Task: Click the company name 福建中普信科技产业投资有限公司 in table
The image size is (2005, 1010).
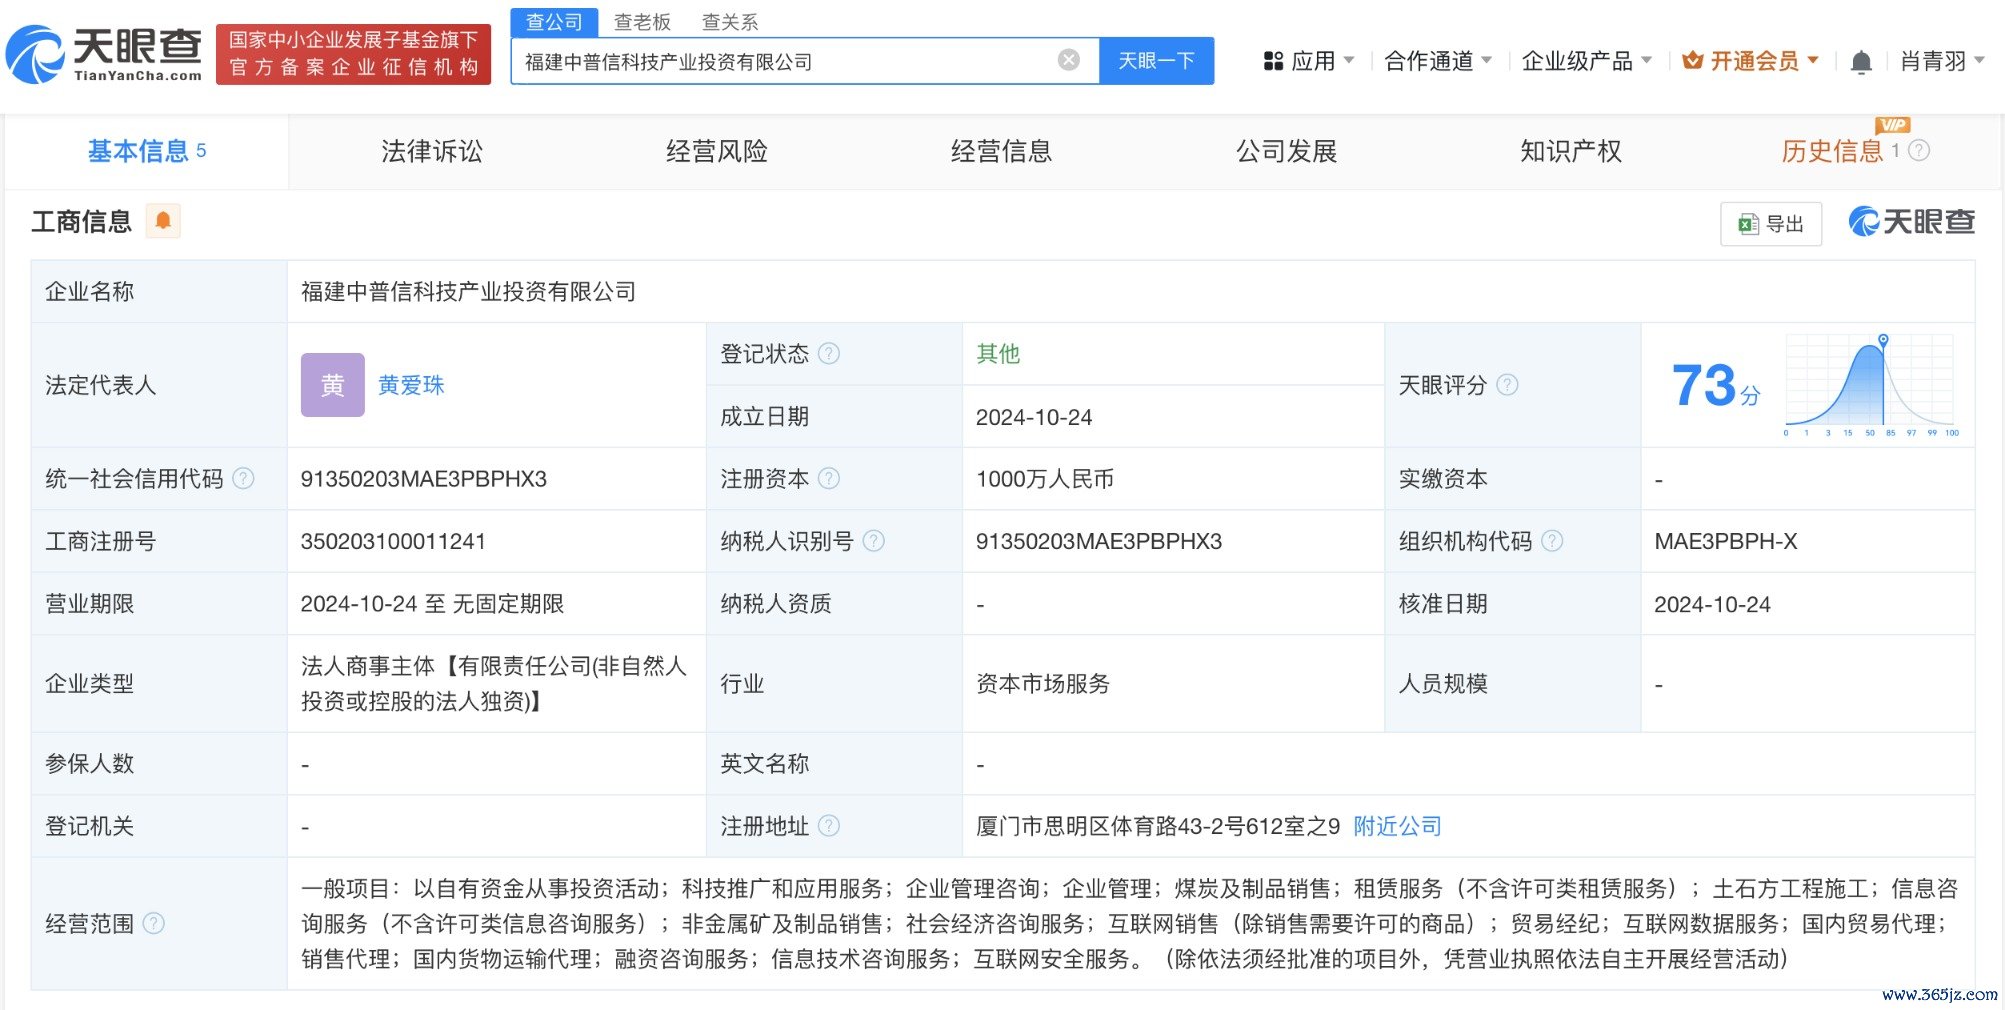Action: [x=468, y=291]
